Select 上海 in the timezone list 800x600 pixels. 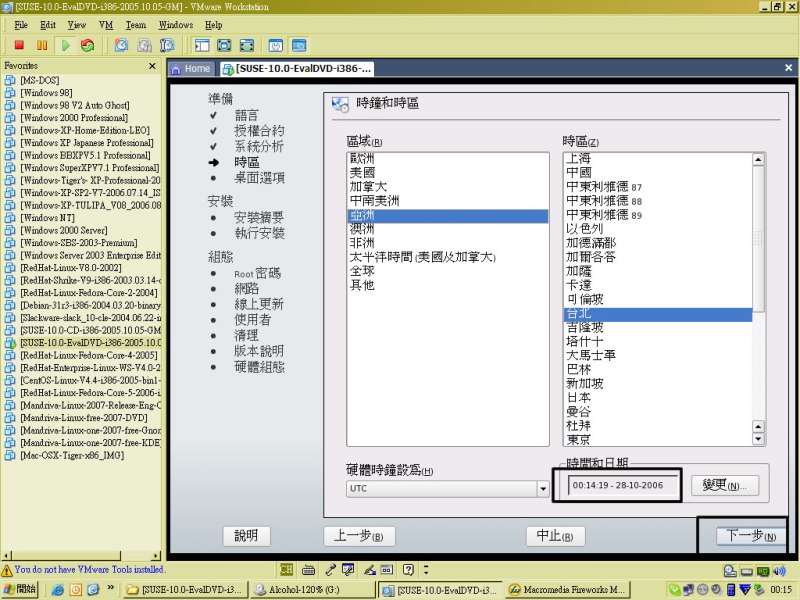[658, 159]
